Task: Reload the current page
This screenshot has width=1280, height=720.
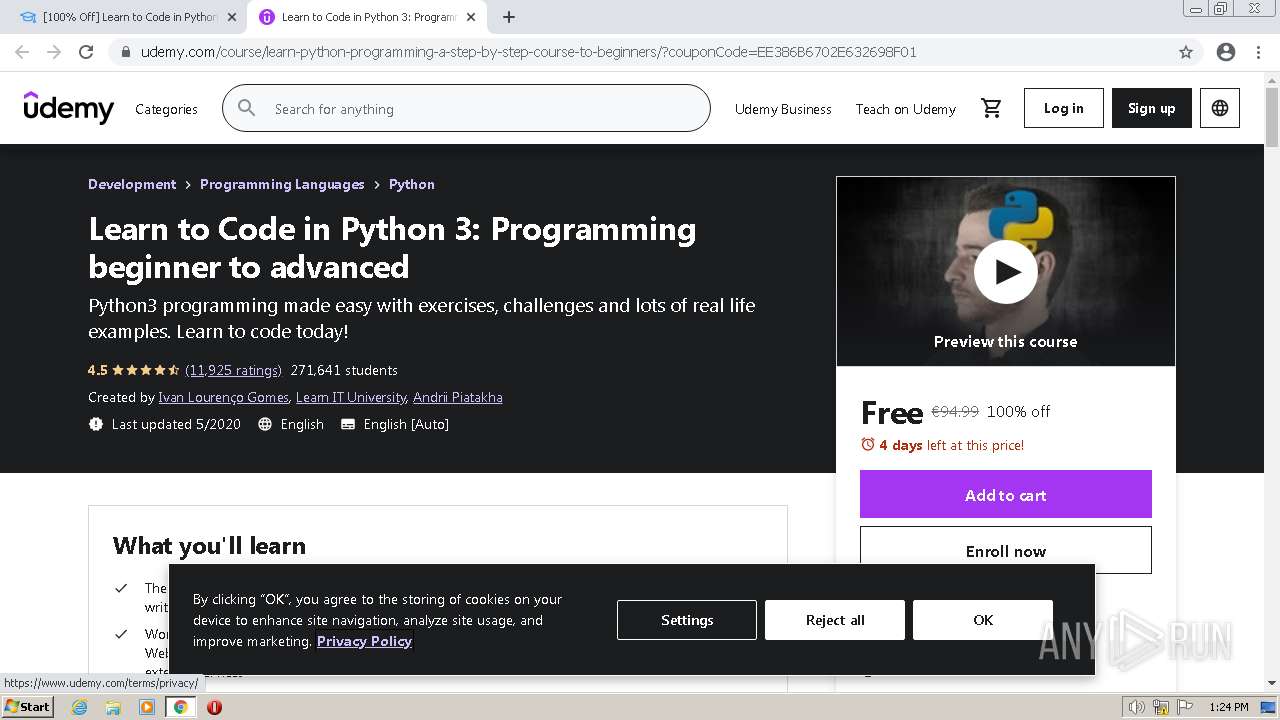Action: [86, 52]
